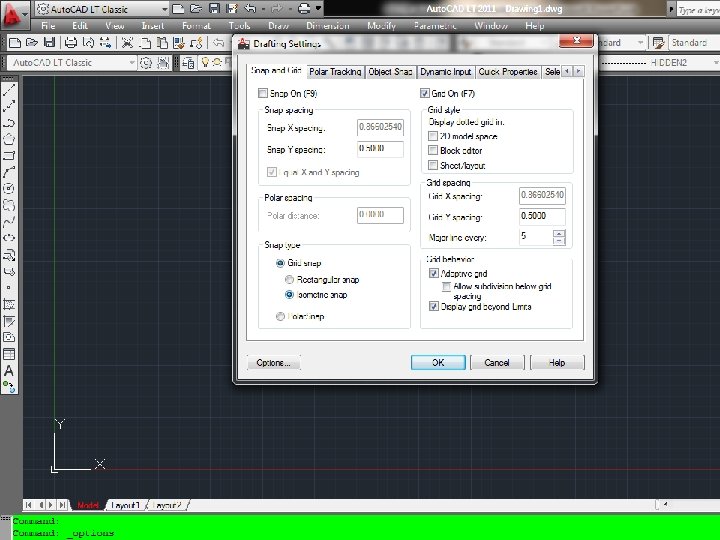Open the Format menu

[x=196, y=26]
